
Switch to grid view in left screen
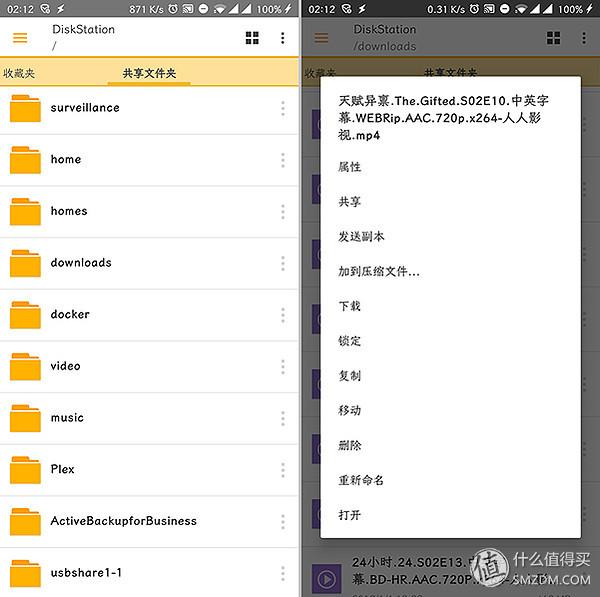point(252,38)
